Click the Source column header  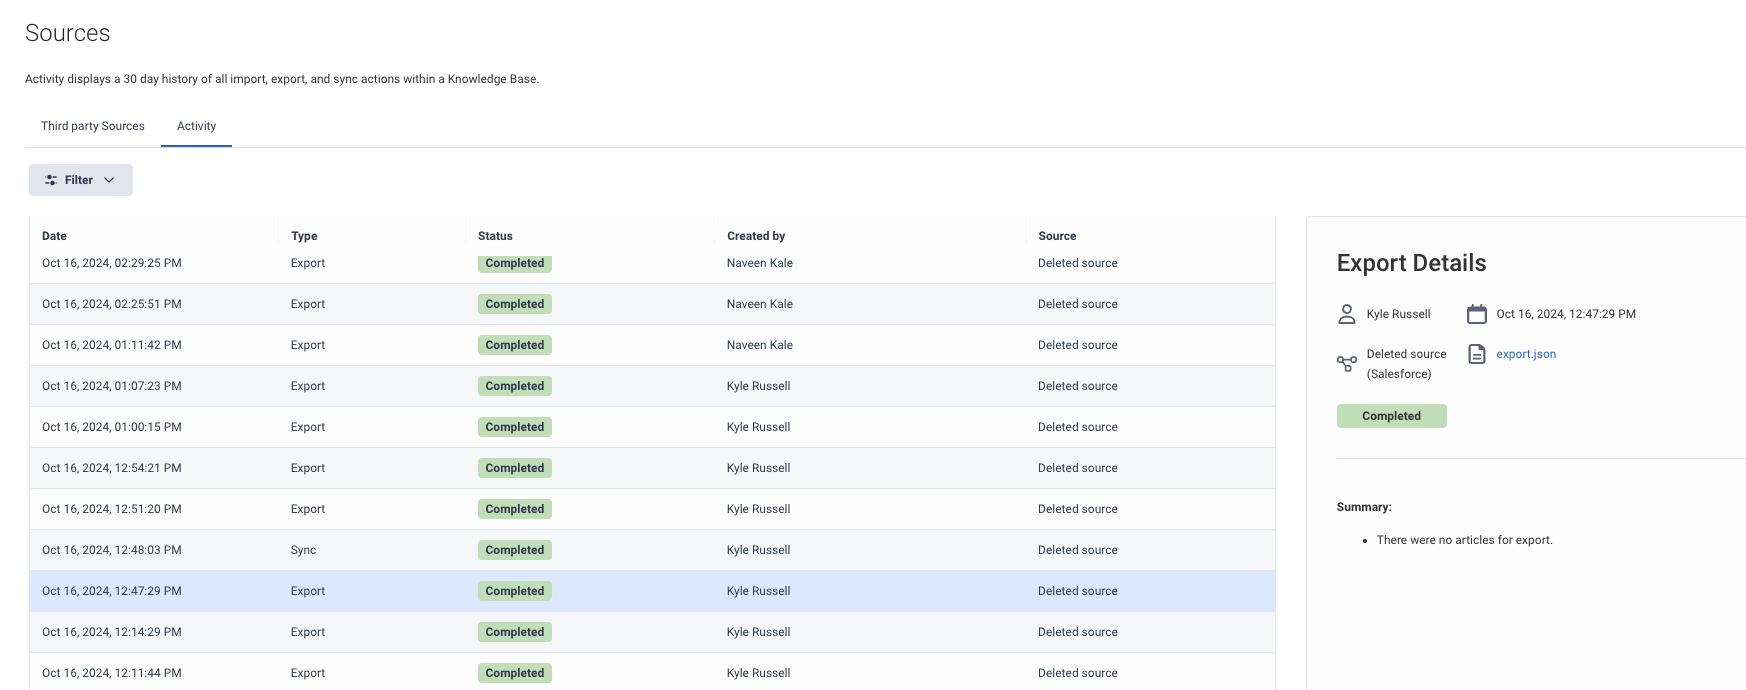click(1057, 236)
